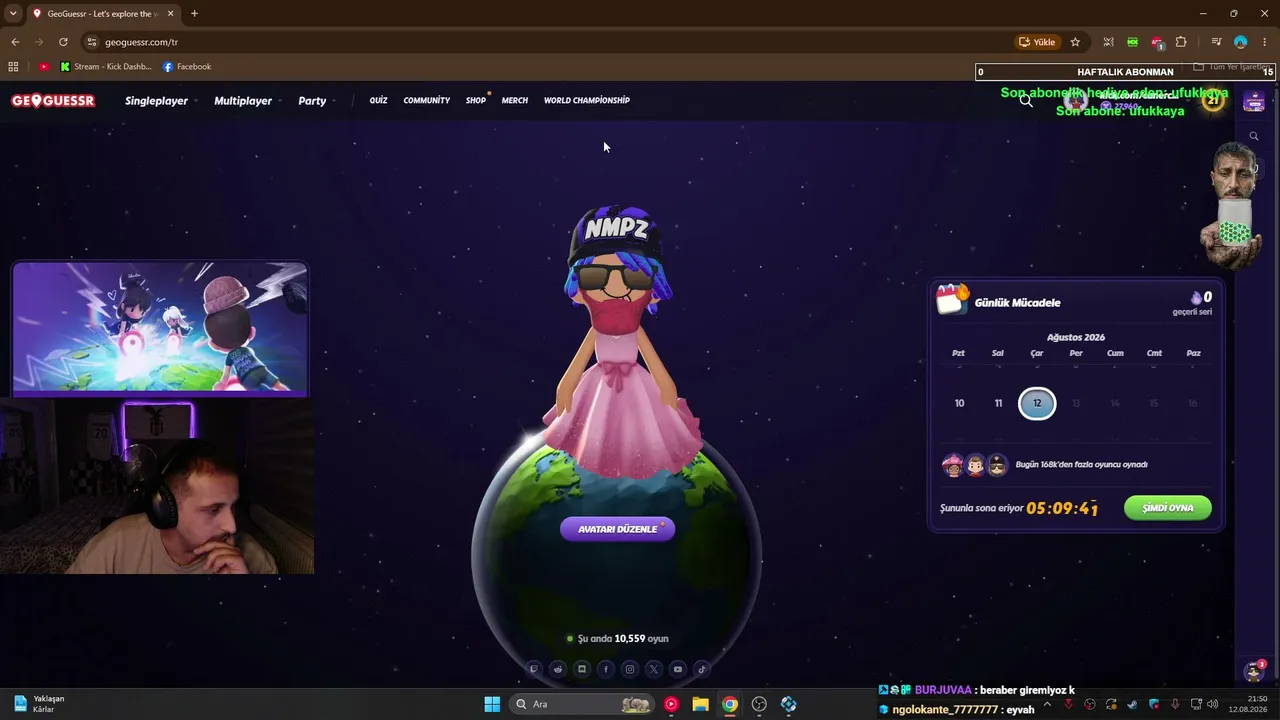Open the sidebar search magnifier icon
1280x720 pixels.
point(1254,136)
